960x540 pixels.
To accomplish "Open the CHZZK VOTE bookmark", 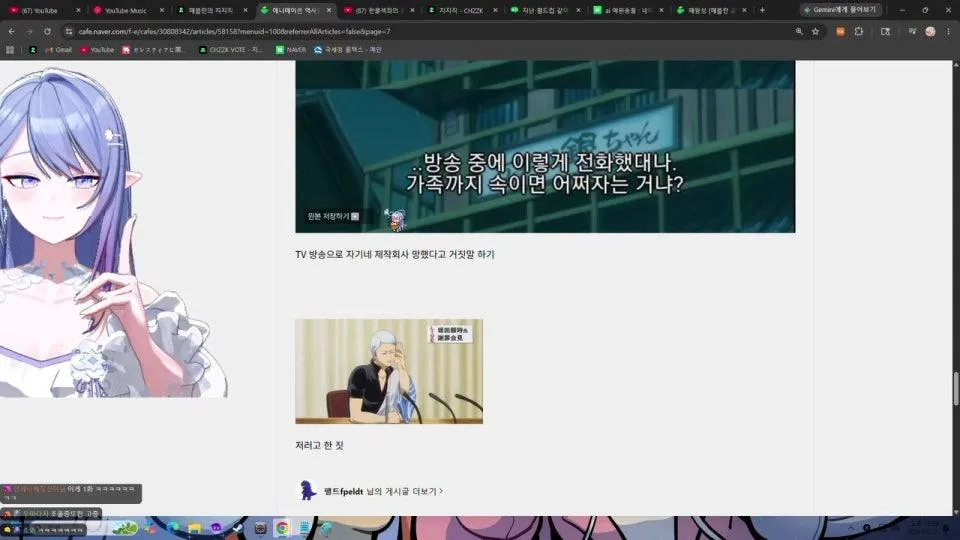I will pos(231,50).
